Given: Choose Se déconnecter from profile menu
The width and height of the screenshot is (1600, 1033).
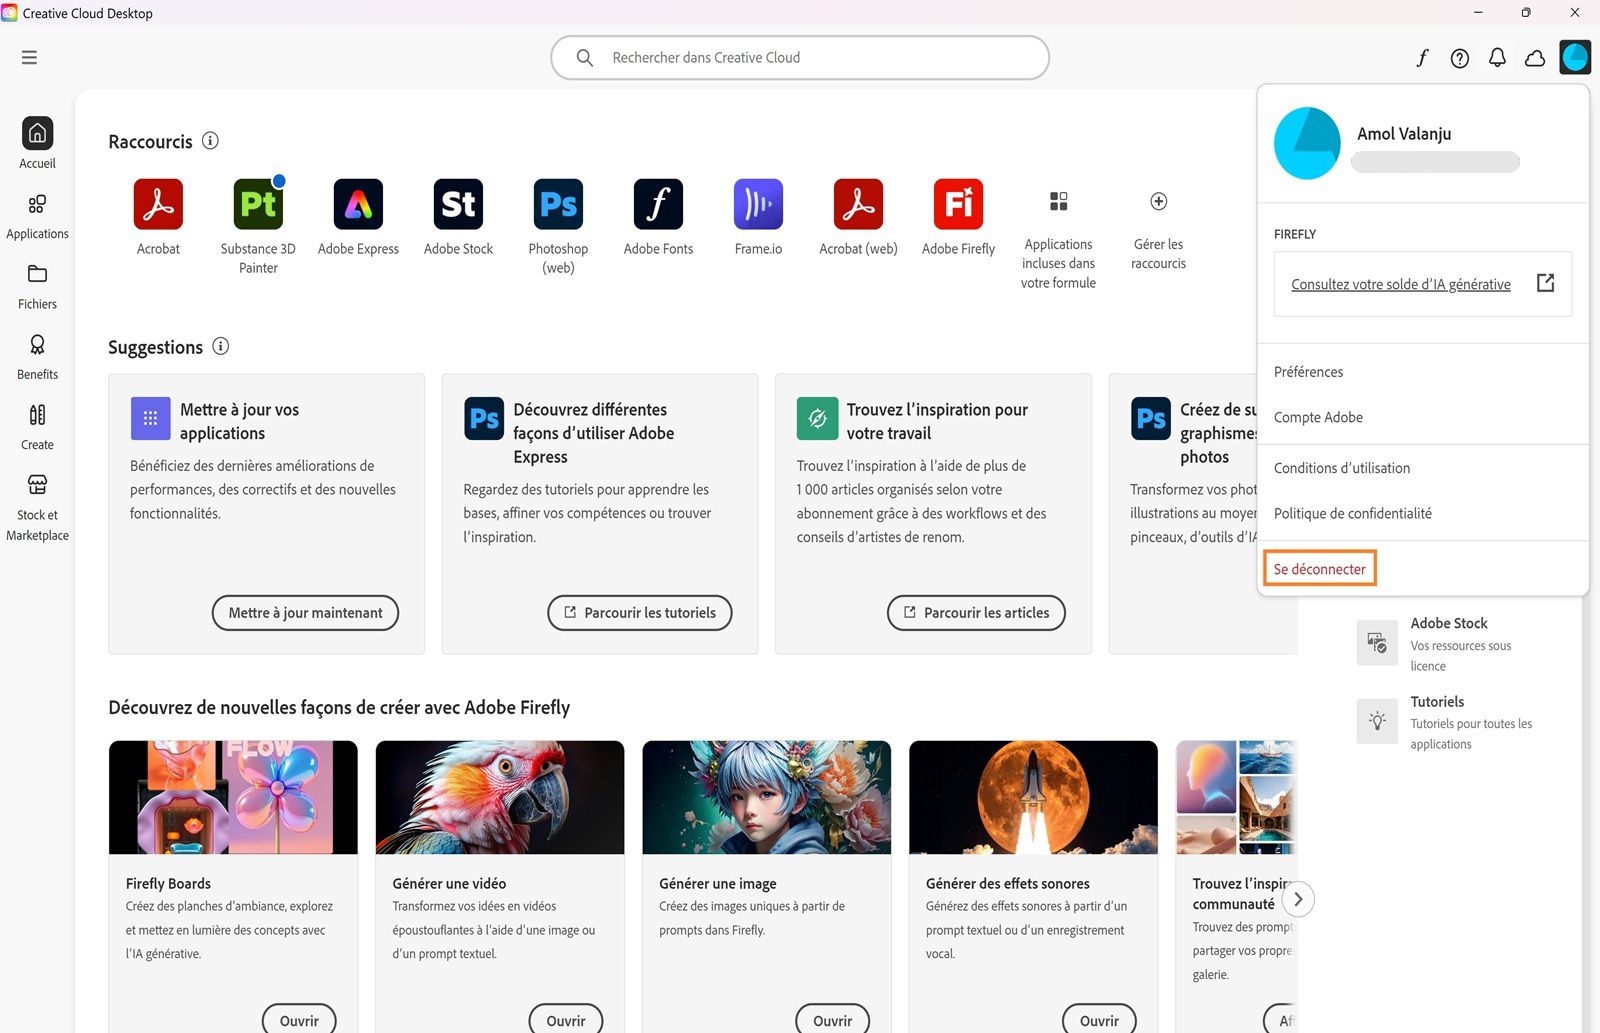Looking at the screenshot, I should [1319, 568].
